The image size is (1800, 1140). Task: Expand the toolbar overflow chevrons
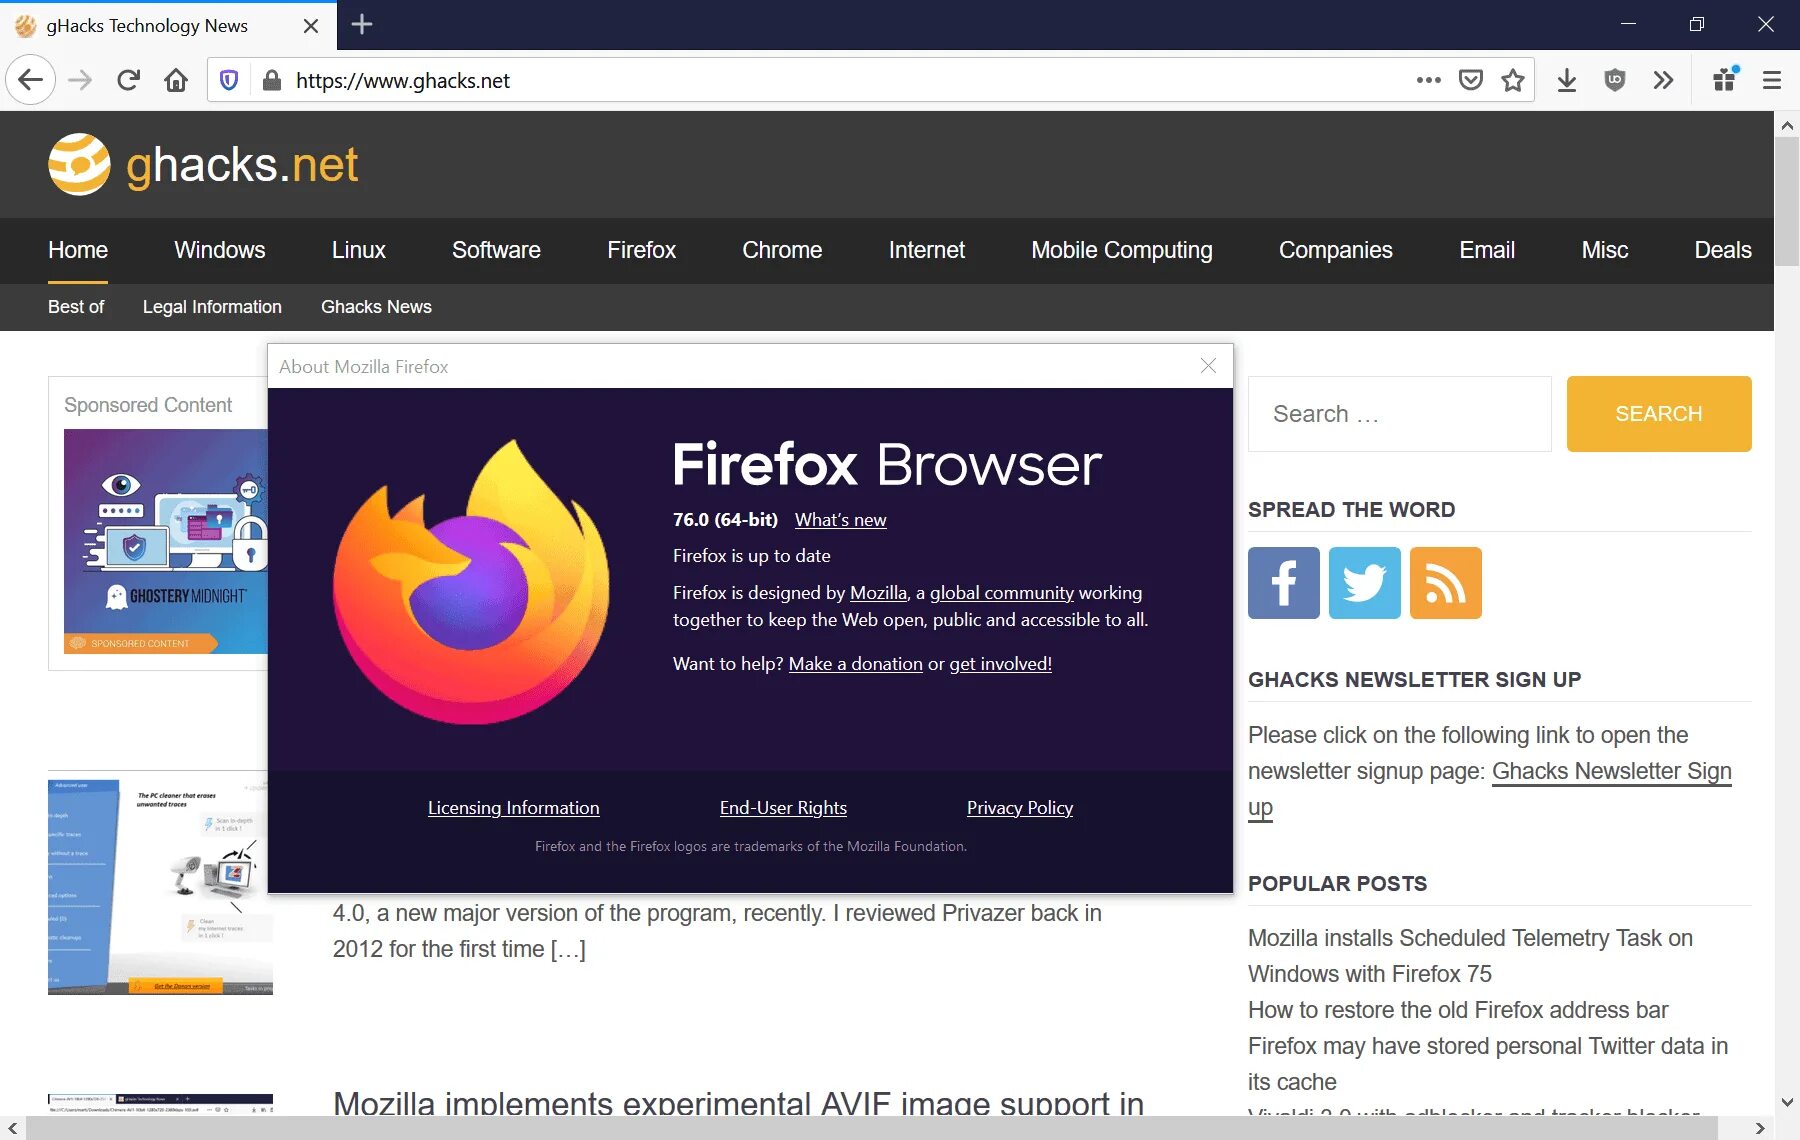pos(1663,80)
